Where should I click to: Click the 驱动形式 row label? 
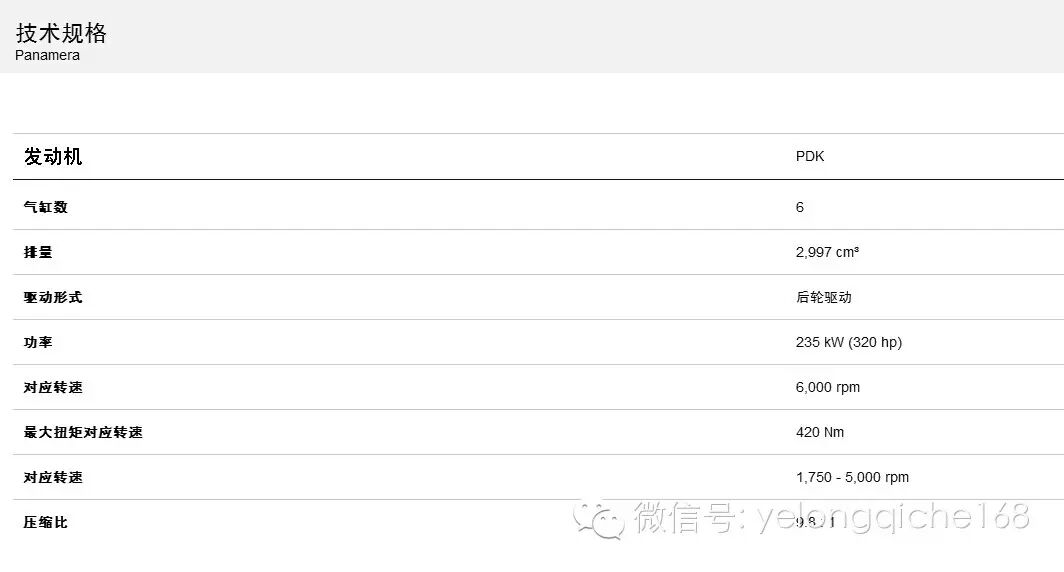(53, 297)
